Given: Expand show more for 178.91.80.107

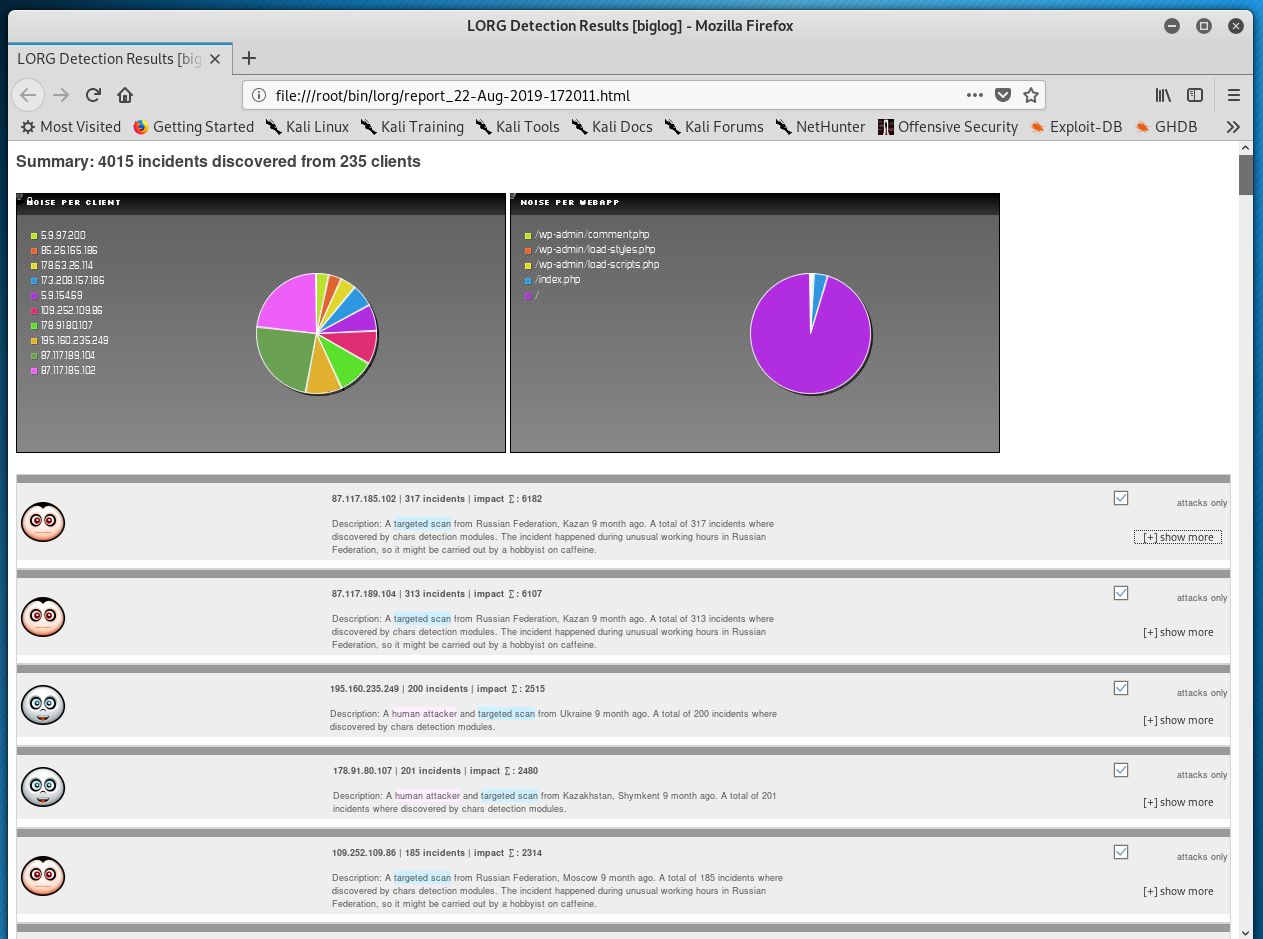Looking at the screenshot, I should pos(1178,802).
